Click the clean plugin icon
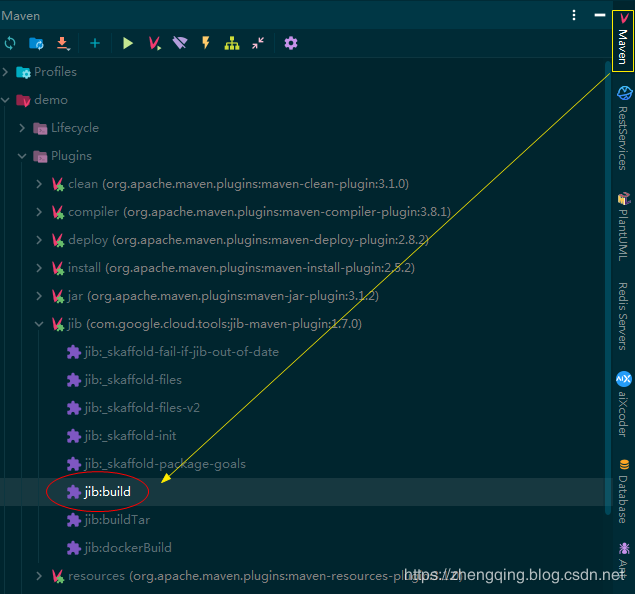This screenshot has height=594, width=635. [x=58, y=184]
